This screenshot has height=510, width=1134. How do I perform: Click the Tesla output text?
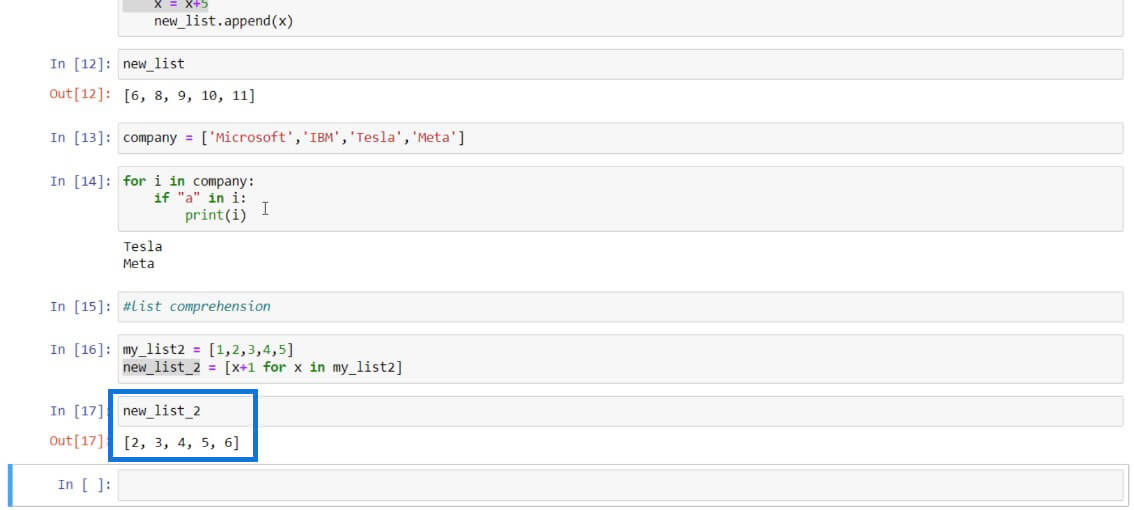click(142, 247)
